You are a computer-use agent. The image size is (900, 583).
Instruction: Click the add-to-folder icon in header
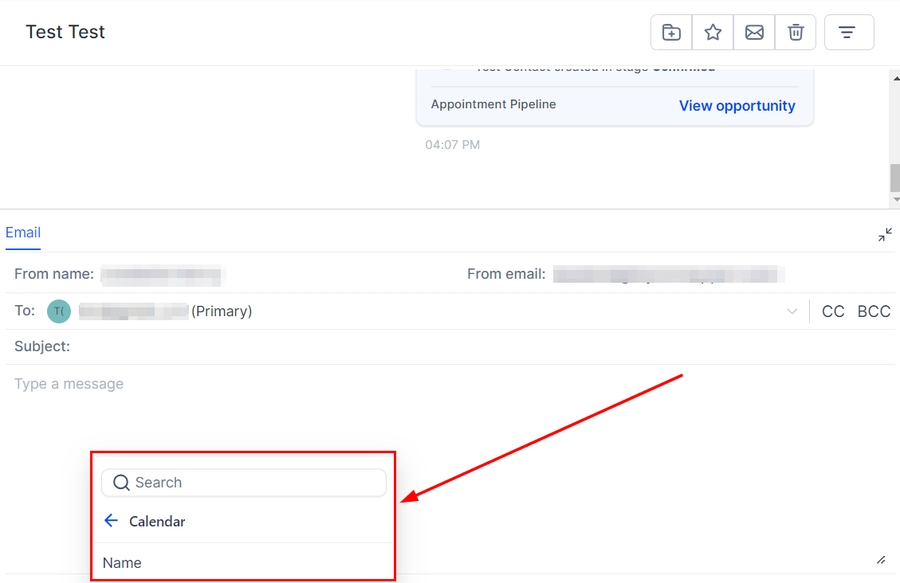[x=671, y=32]
